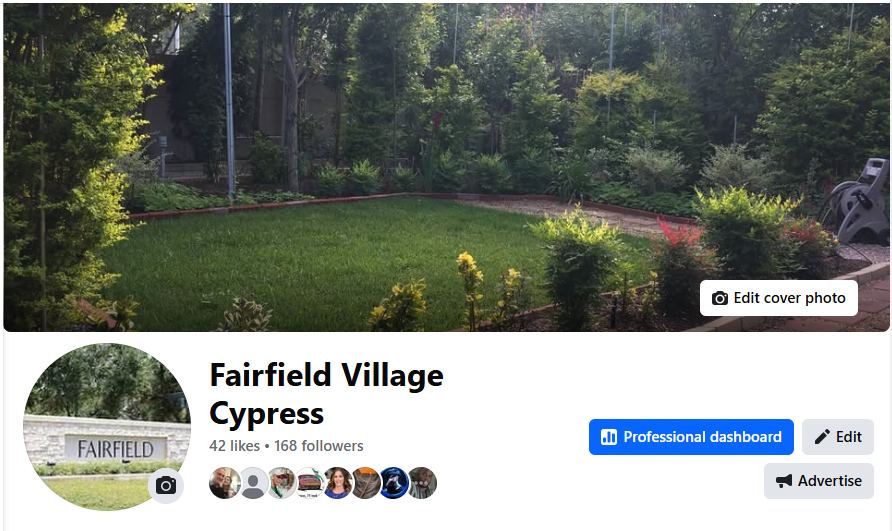
Task: Open the red car follower avatar
Action: pyautogui.click(x=309, y=483)
